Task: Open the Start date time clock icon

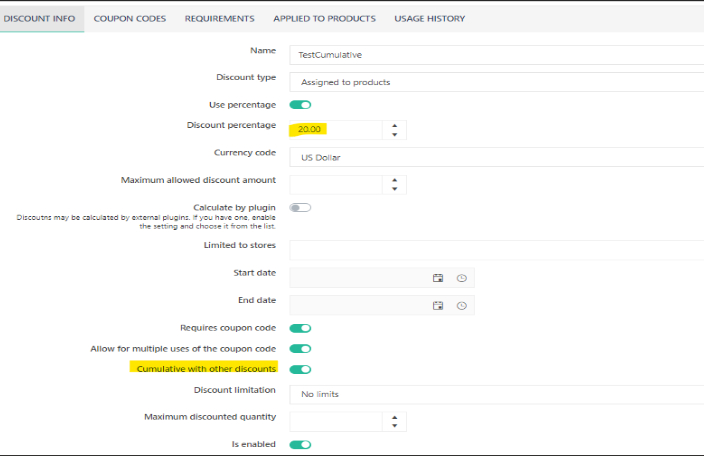Action: coord(461,278)
